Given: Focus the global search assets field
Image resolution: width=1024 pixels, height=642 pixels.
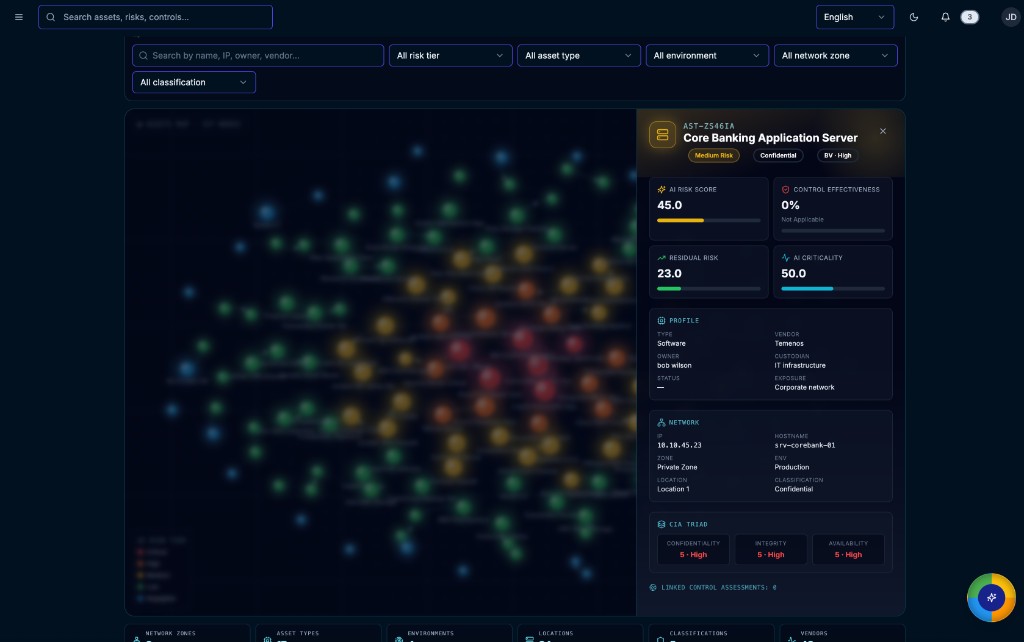Looking at the screenshot, I should [155, 17].
